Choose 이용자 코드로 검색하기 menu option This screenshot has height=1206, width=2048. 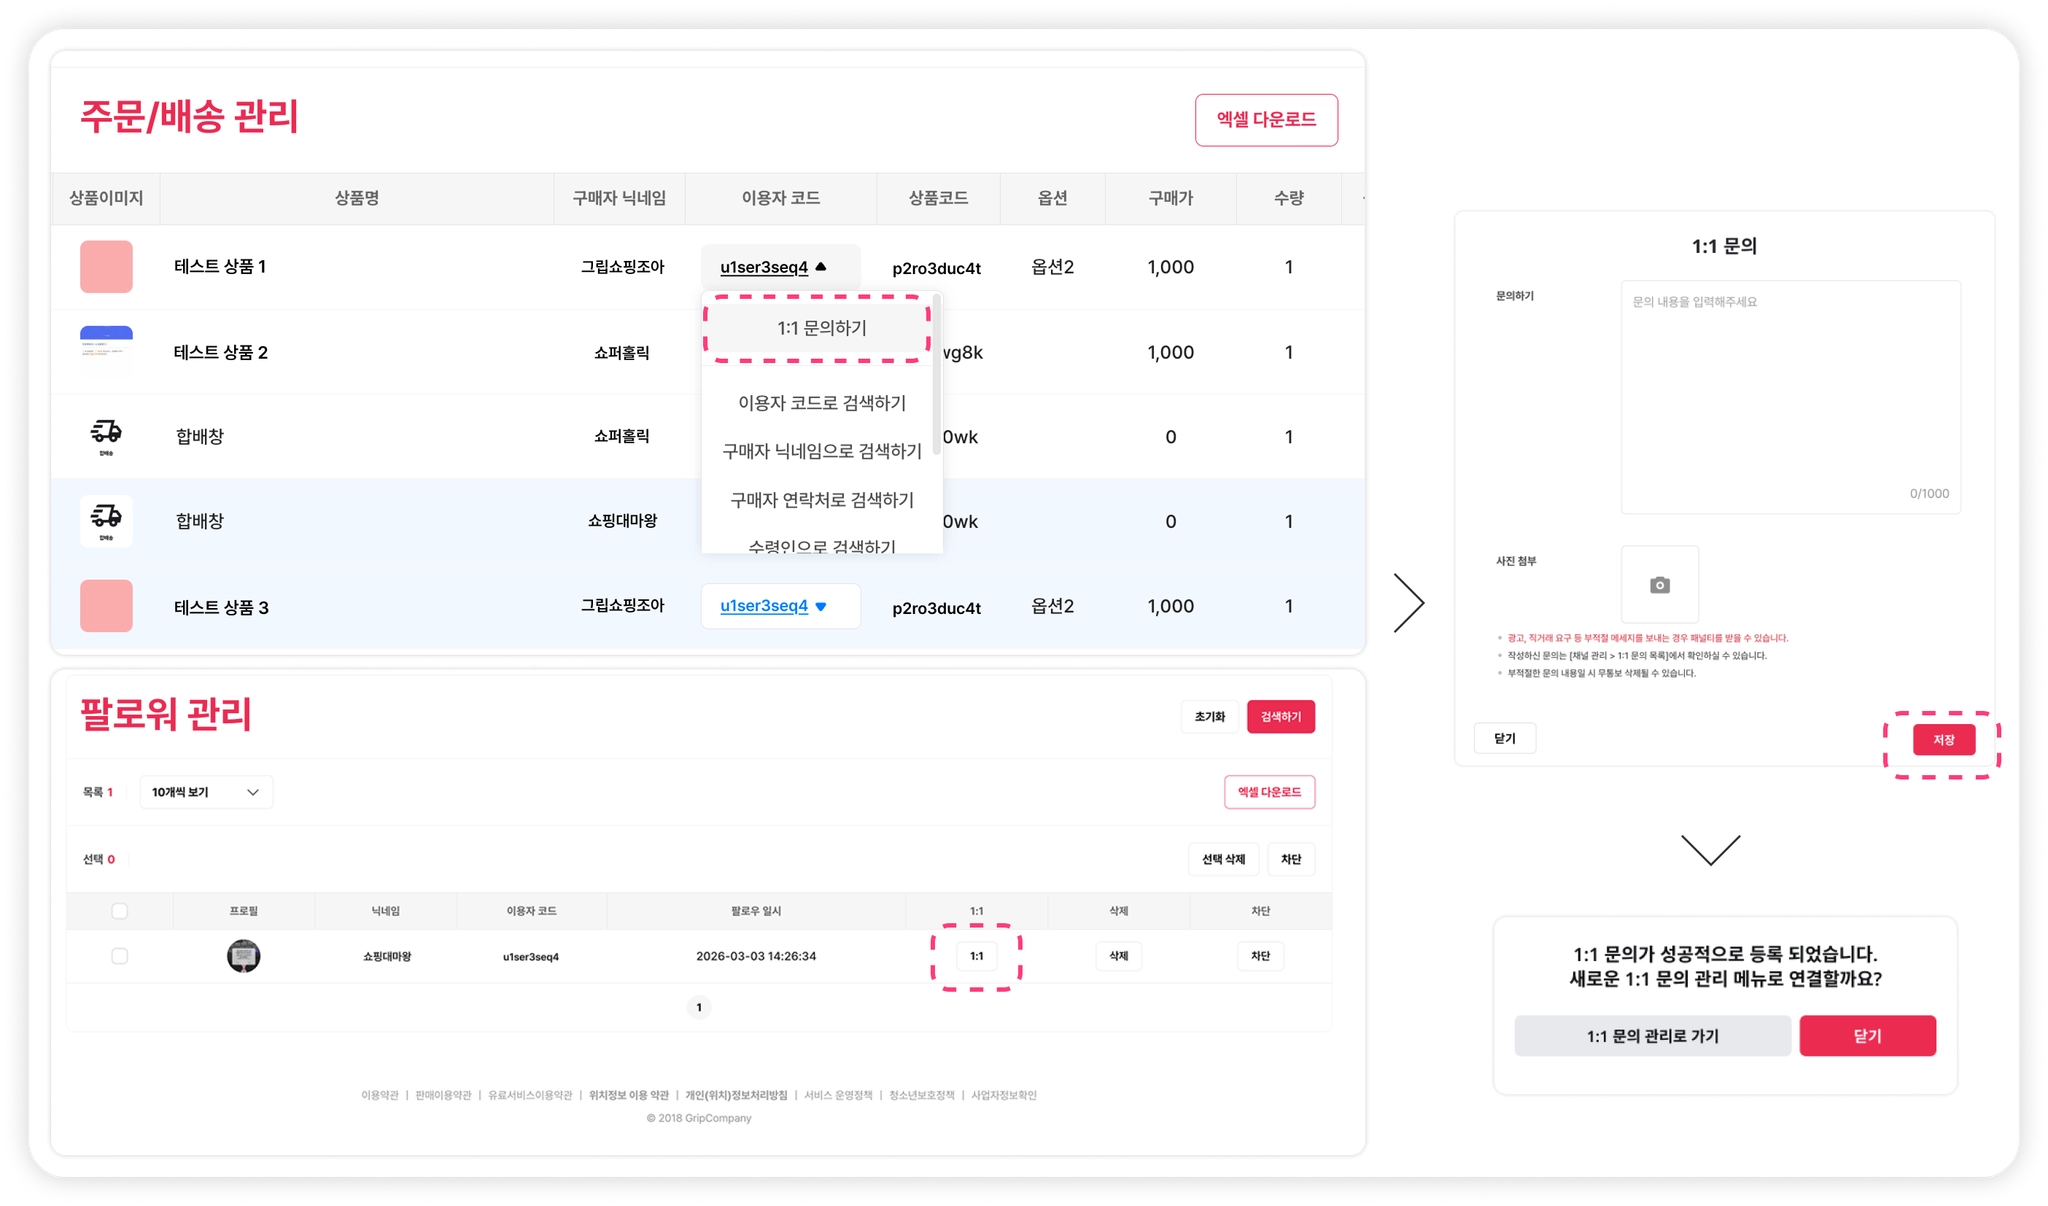(821, 403)
